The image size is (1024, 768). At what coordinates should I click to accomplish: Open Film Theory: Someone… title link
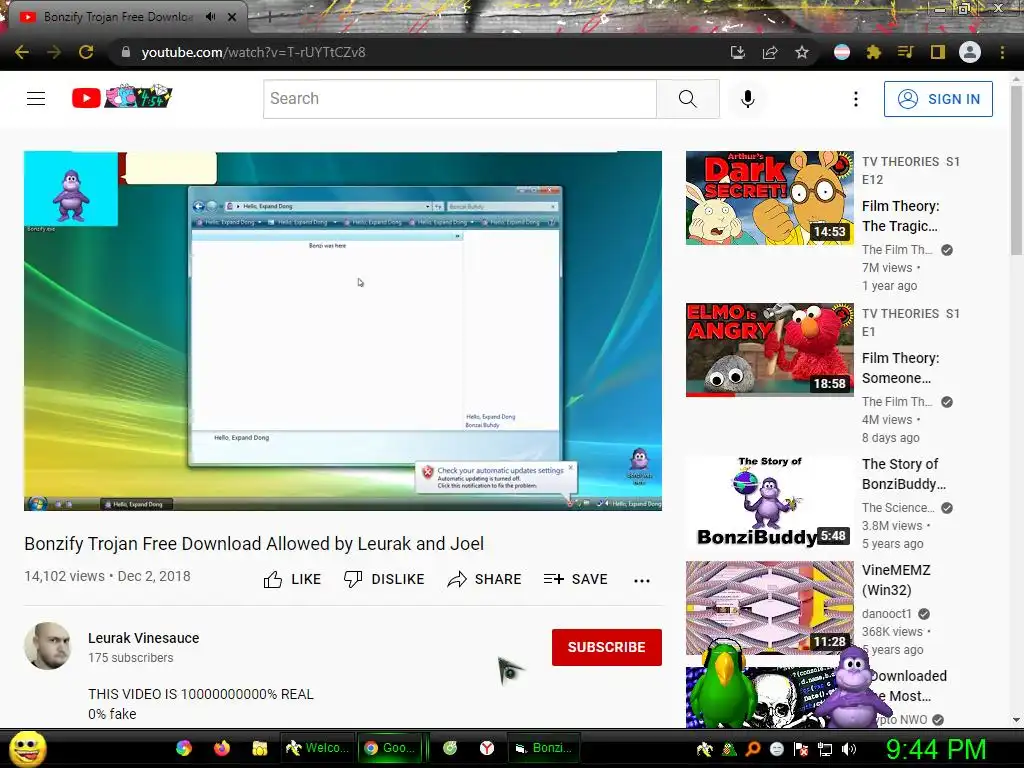(901, 368)
